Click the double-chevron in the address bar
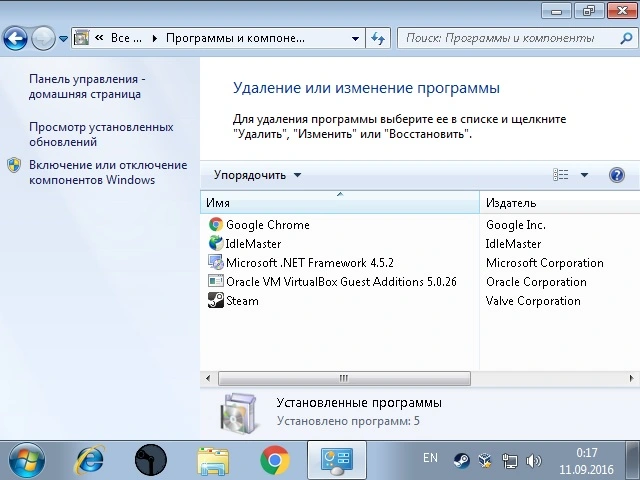The height and width of the screenshot is (480, 640). [99, 38]
